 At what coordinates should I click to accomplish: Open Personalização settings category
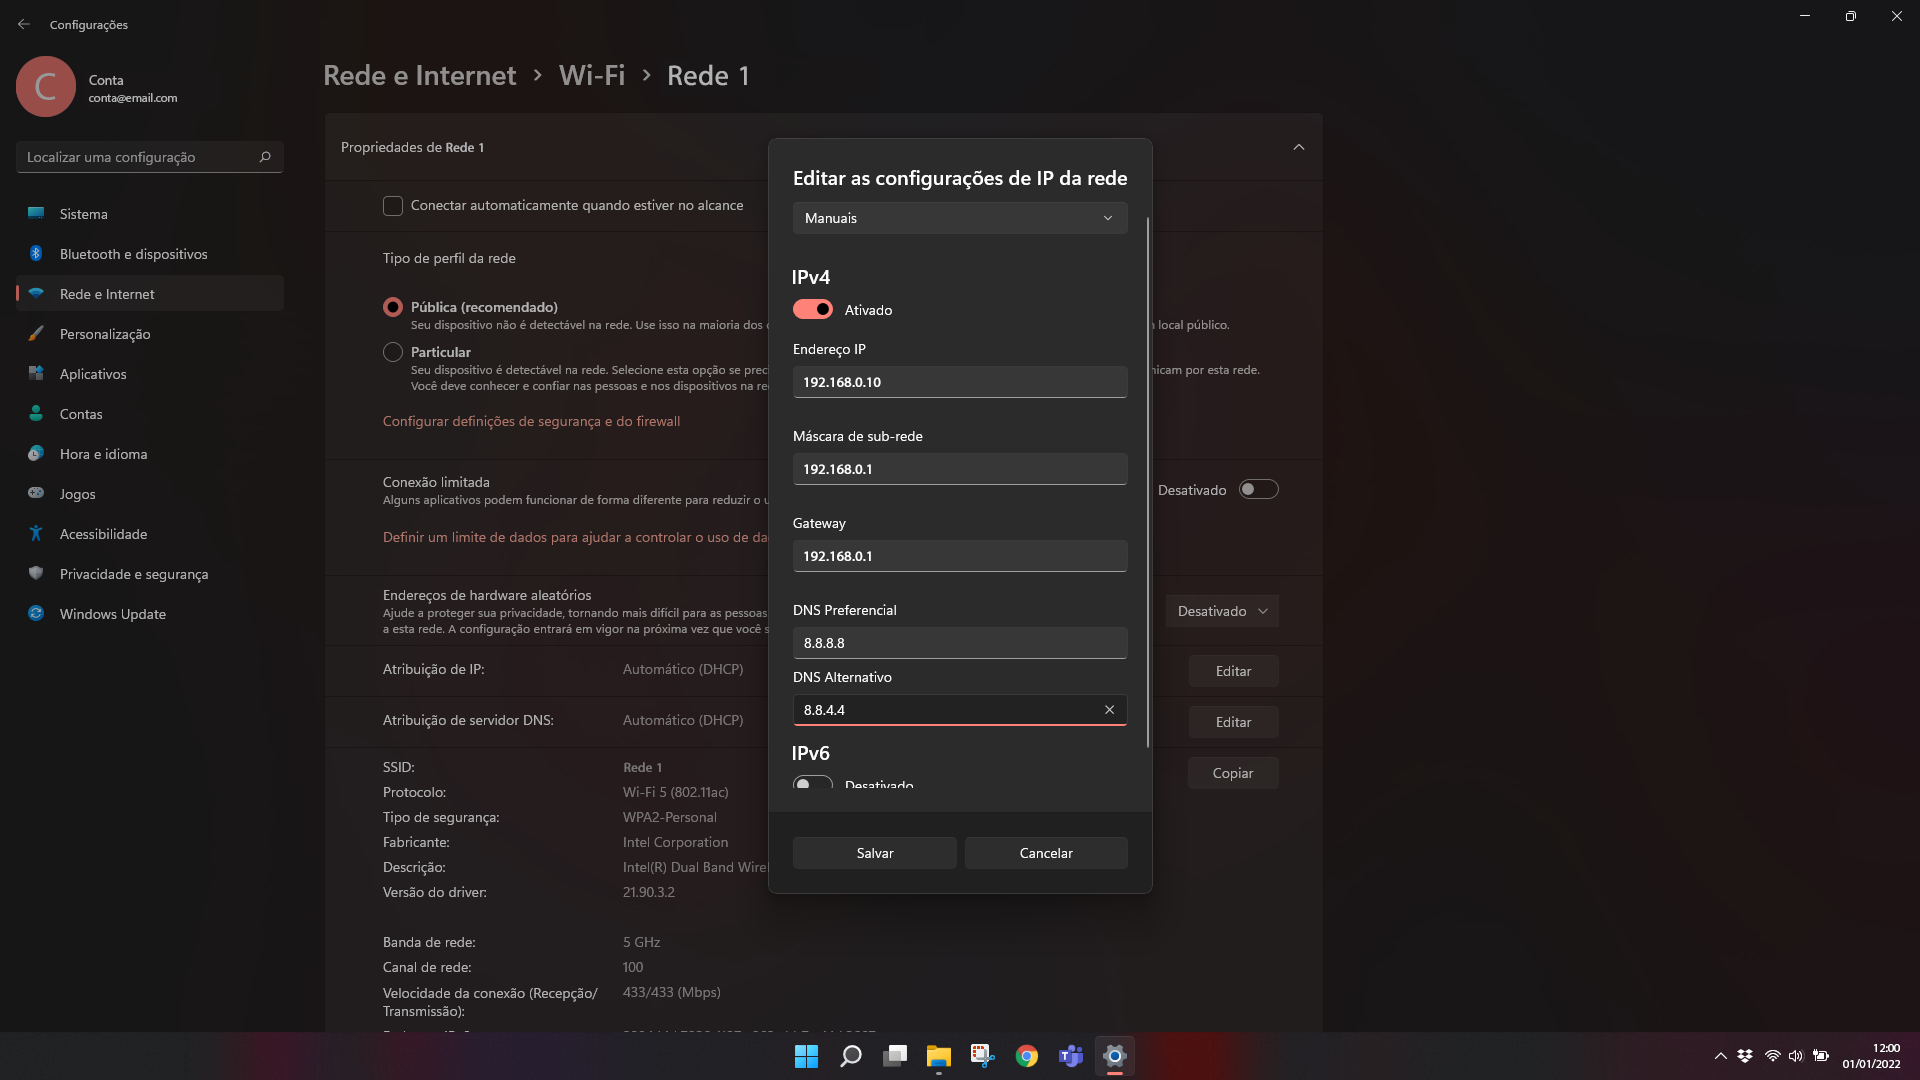150,333
